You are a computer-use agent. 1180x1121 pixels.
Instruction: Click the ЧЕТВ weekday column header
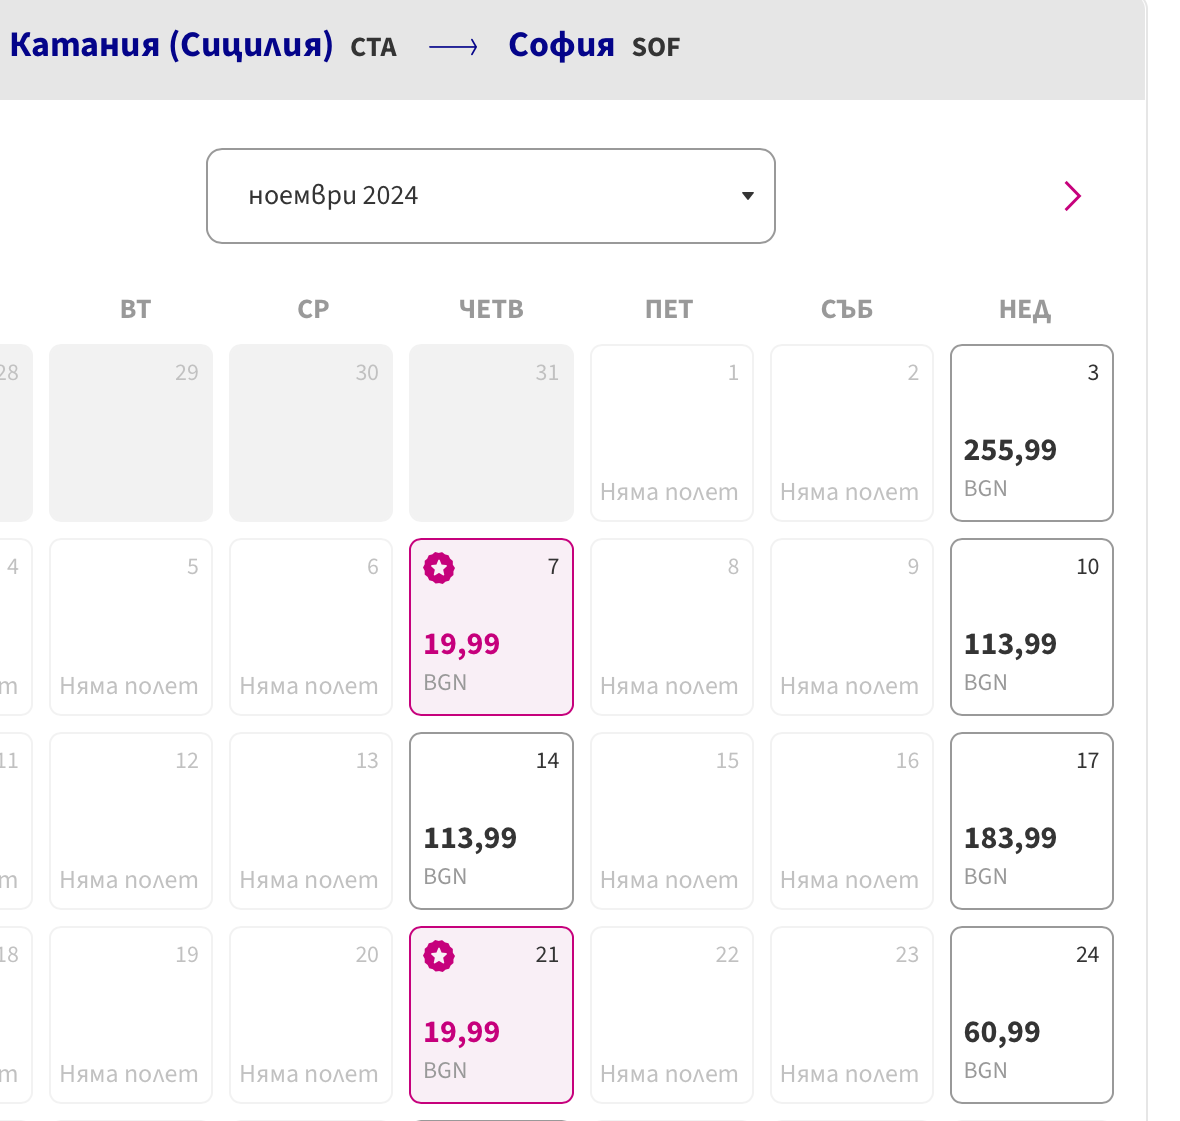(x=491, y=310)
